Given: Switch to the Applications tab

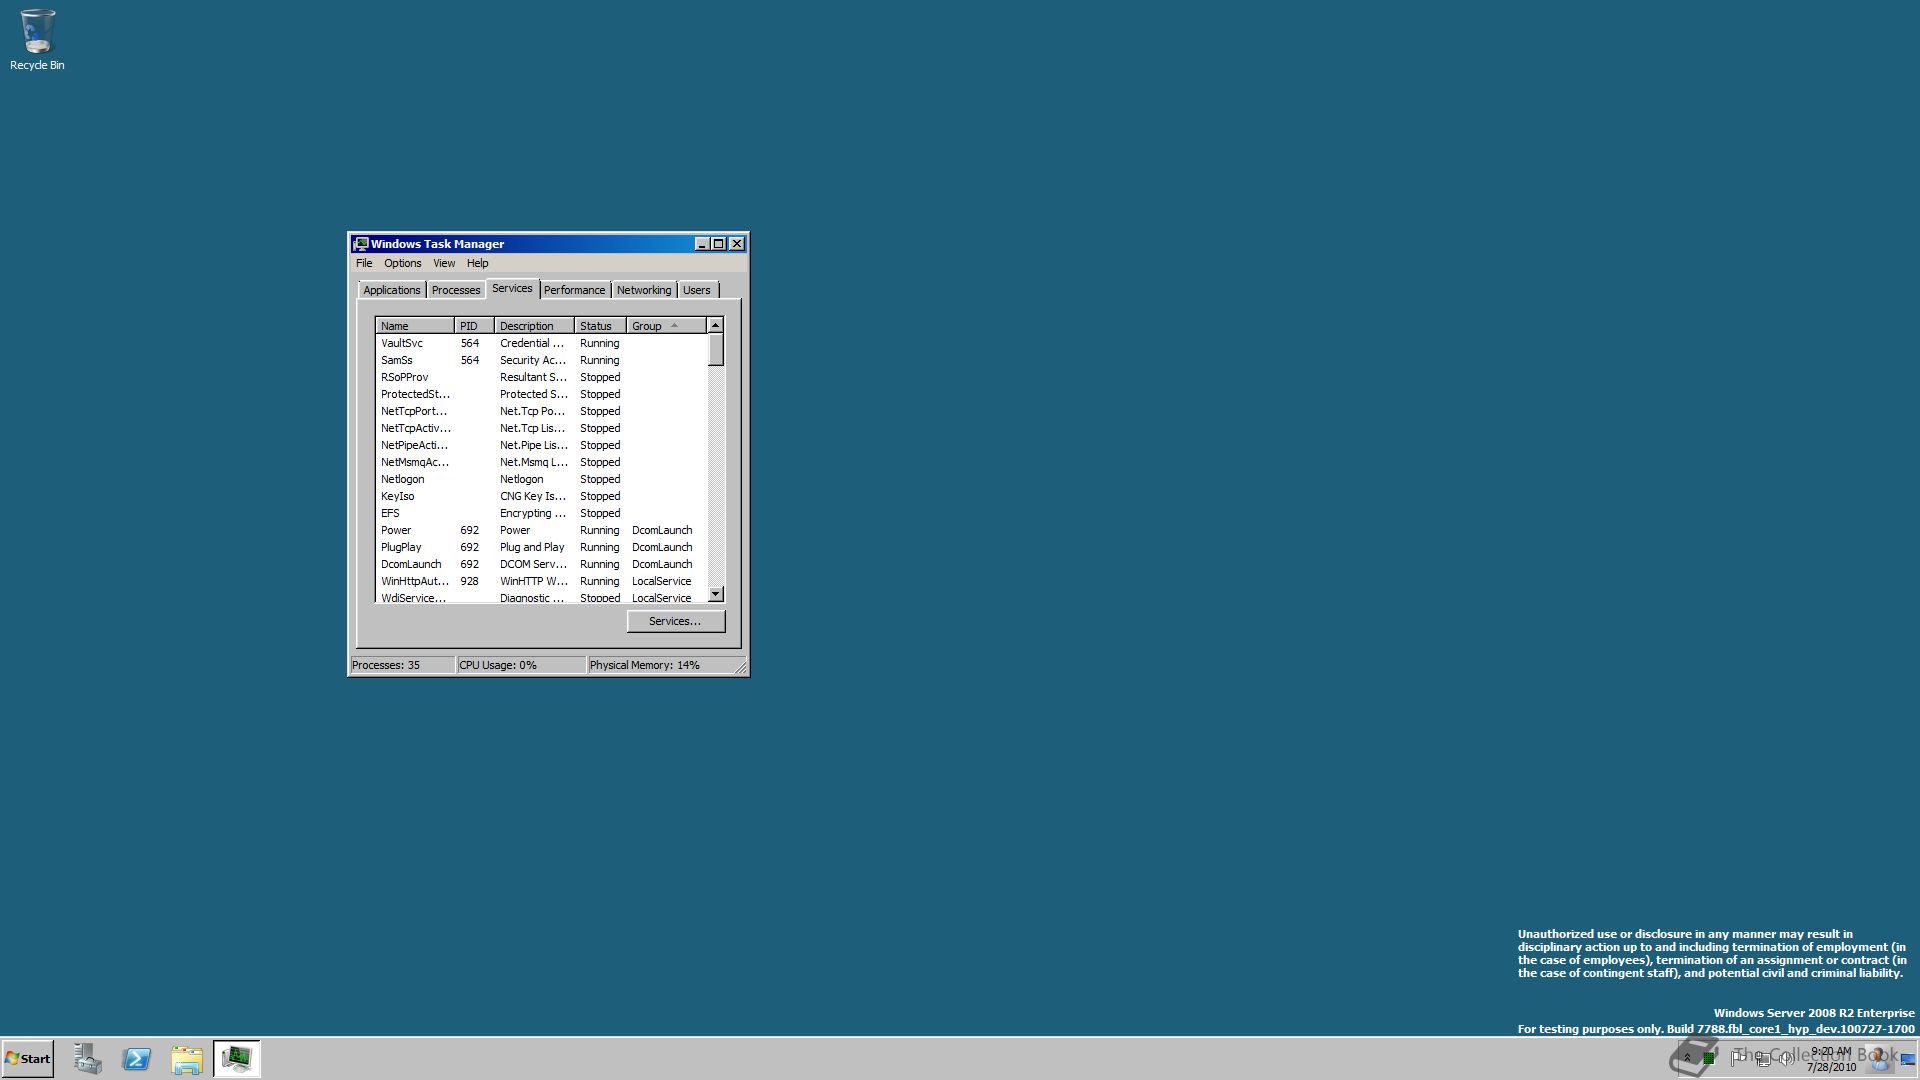Looking at the screenshot, I should click(x=392, y=290).
